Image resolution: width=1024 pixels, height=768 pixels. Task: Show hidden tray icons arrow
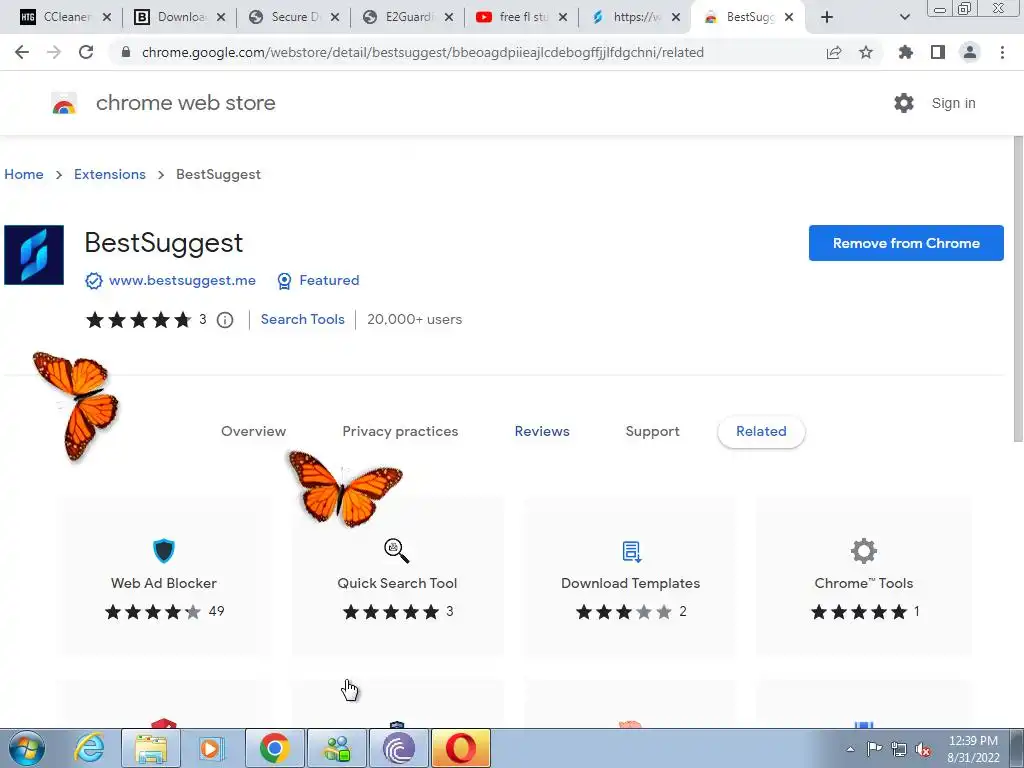pos(850,750)
